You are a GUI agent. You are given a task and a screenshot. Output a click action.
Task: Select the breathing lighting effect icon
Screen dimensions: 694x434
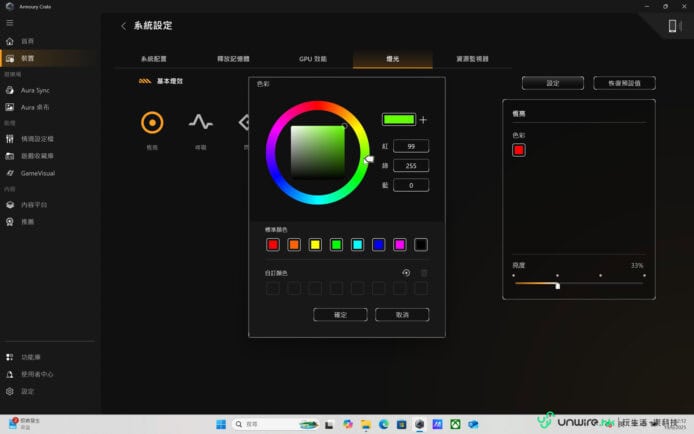pyautogui.click(x=201, y=122)
